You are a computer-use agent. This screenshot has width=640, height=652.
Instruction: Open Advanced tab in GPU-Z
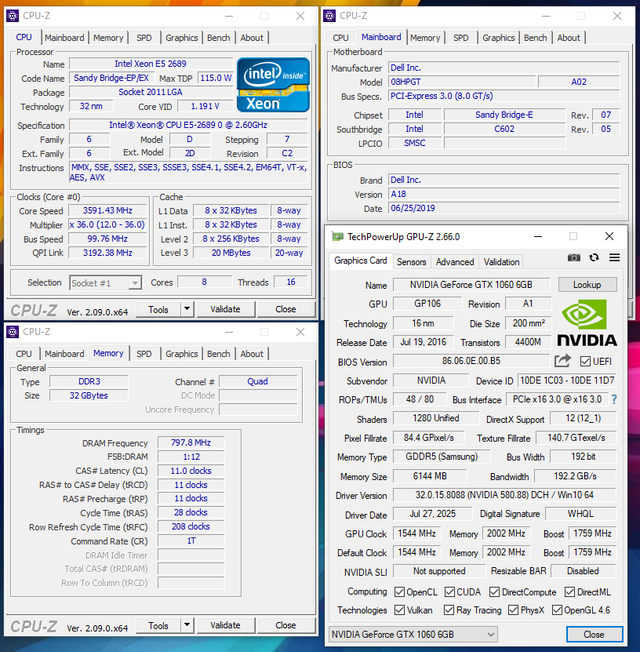455,262
